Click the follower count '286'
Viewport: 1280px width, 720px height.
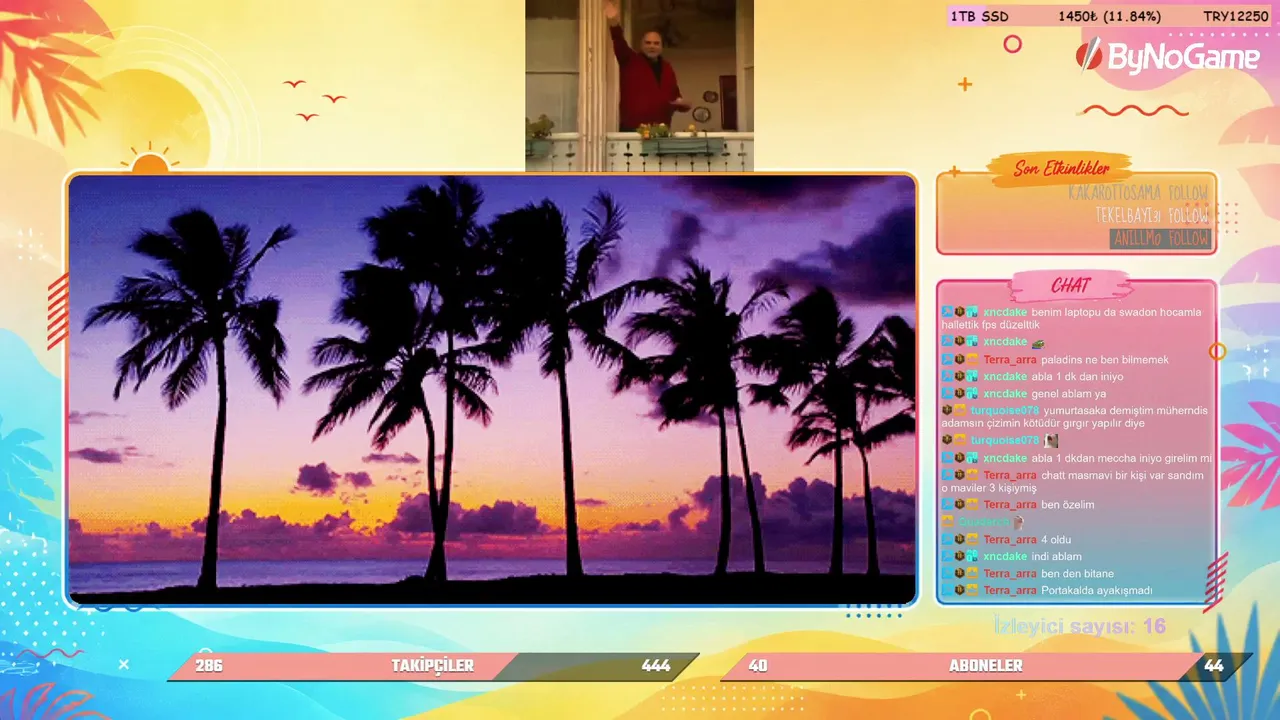click(209, 666)
